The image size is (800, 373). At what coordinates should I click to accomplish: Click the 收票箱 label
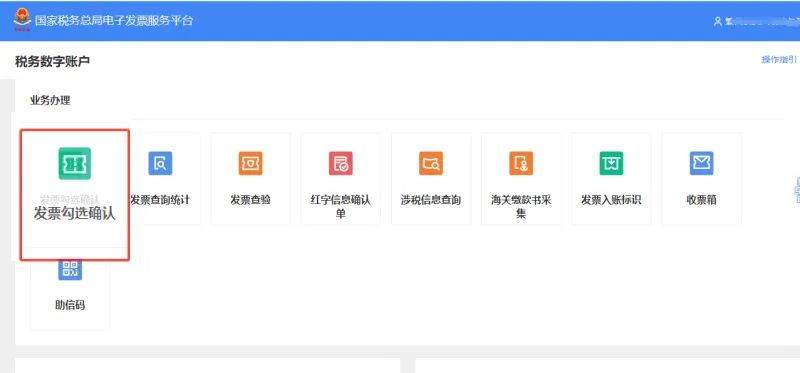click(702, 200)
